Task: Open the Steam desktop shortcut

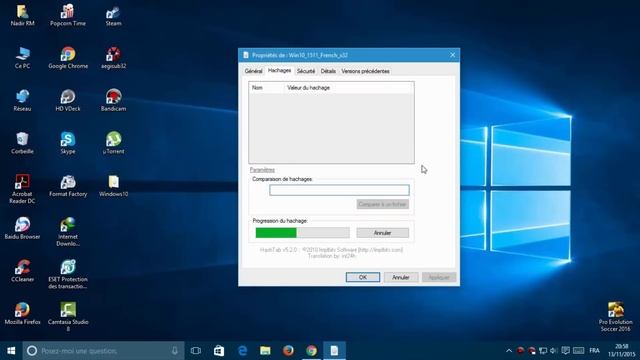Action: point(113,16)
